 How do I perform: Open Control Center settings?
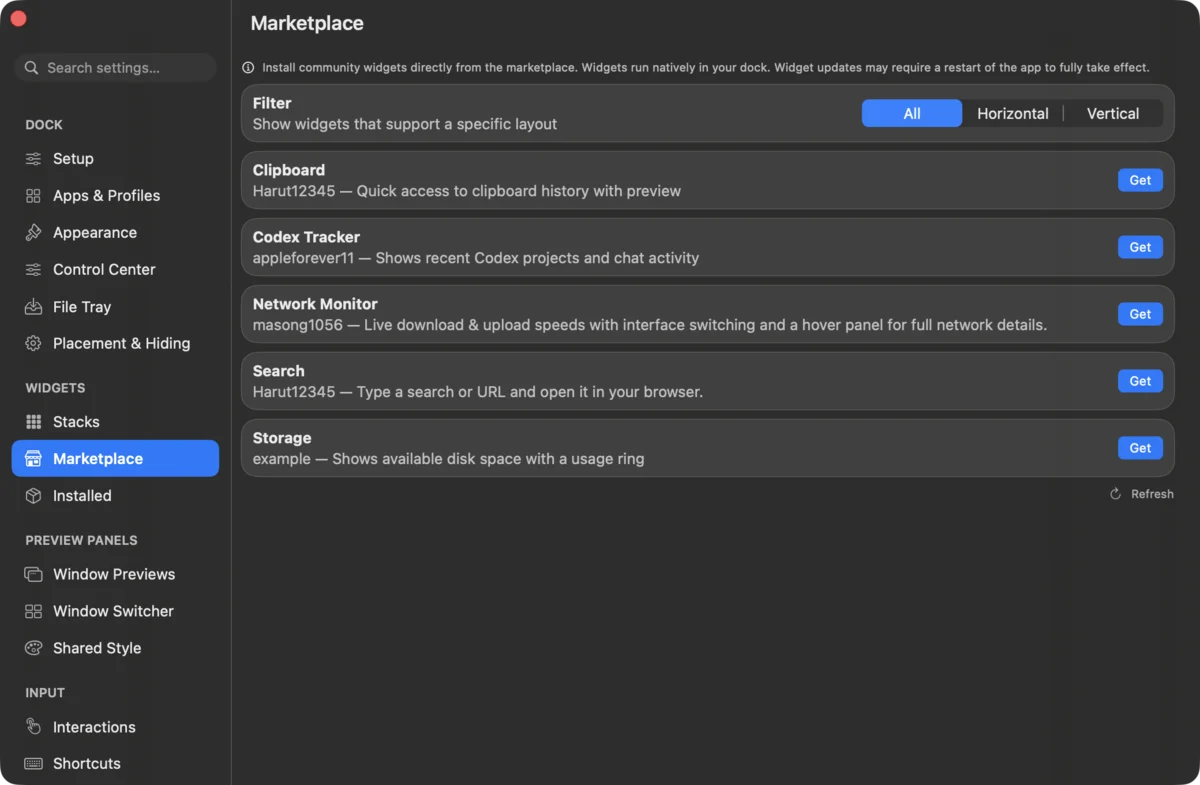point(115,270)
